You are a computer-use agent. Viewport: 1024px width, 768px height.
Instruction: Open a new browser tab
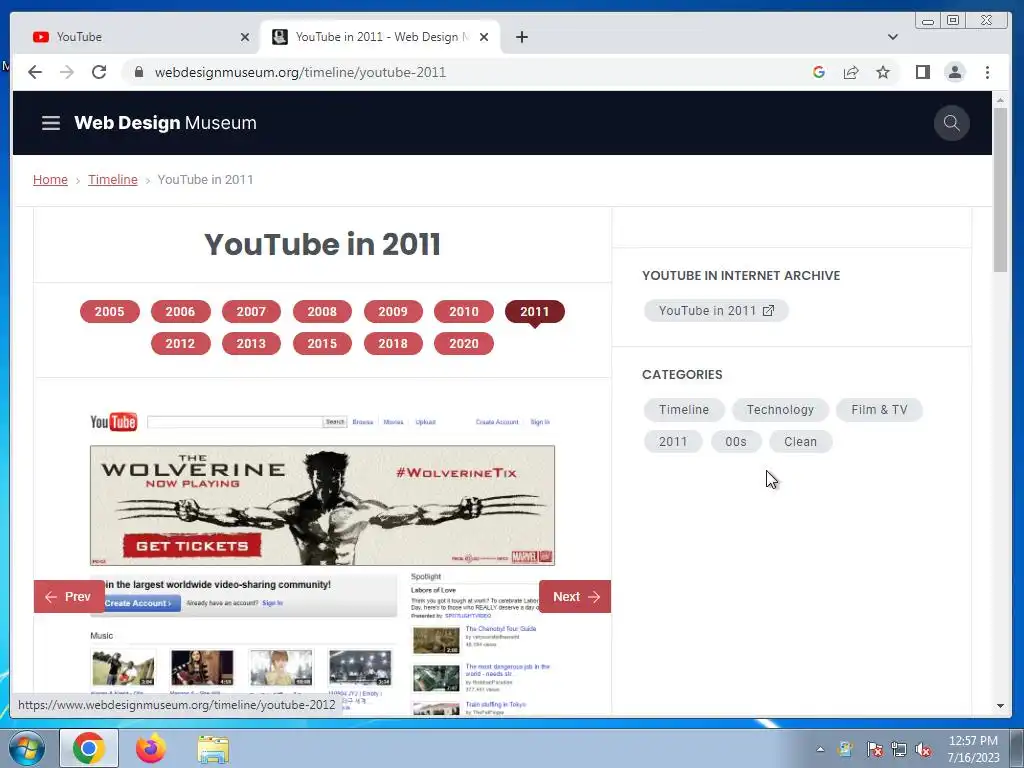coord(522,37)
